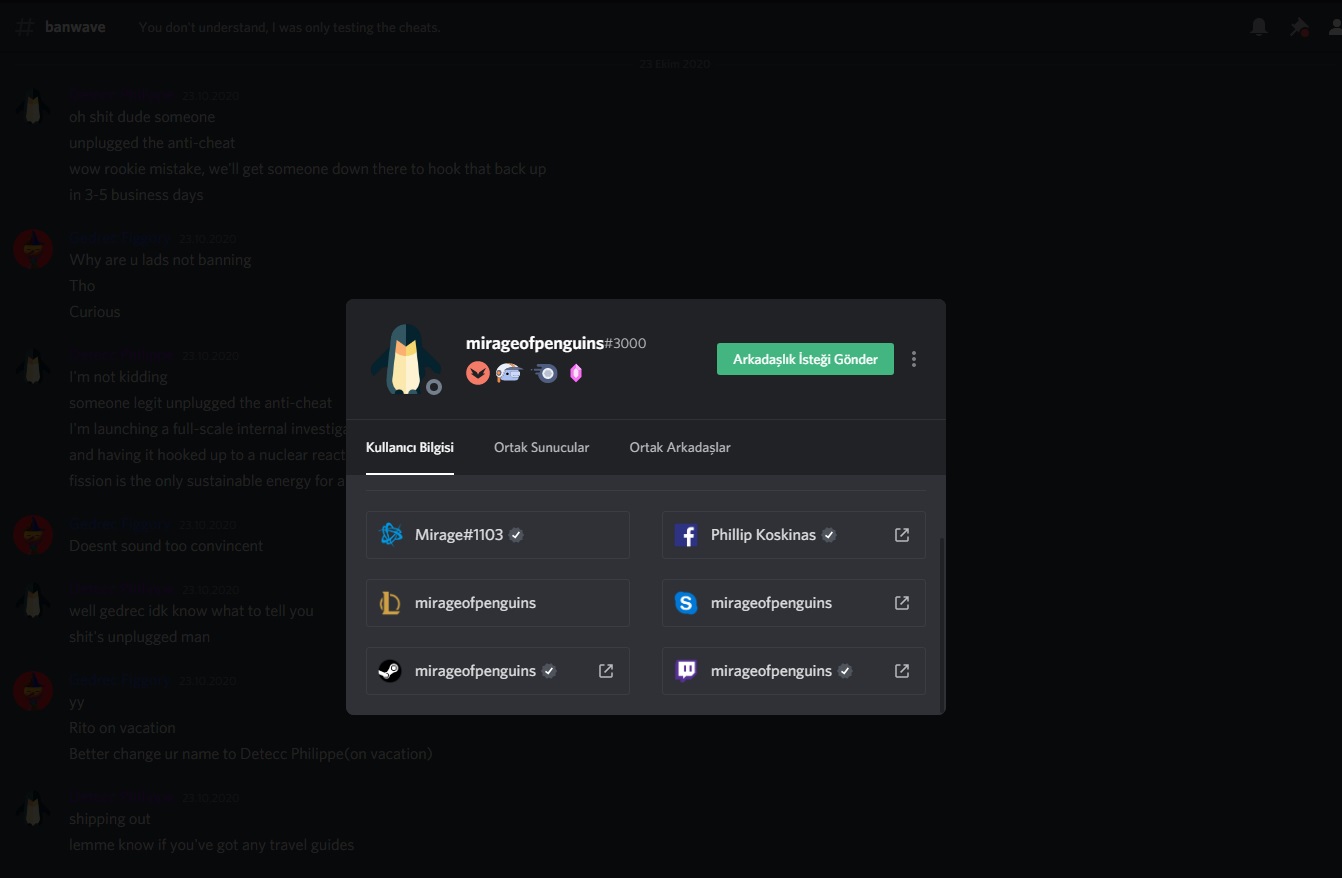The image size is (1342, 878).
Task: Select the Kullanıcı Bilgisi tab
Action: pyautogui.click(x=410, y=447)
